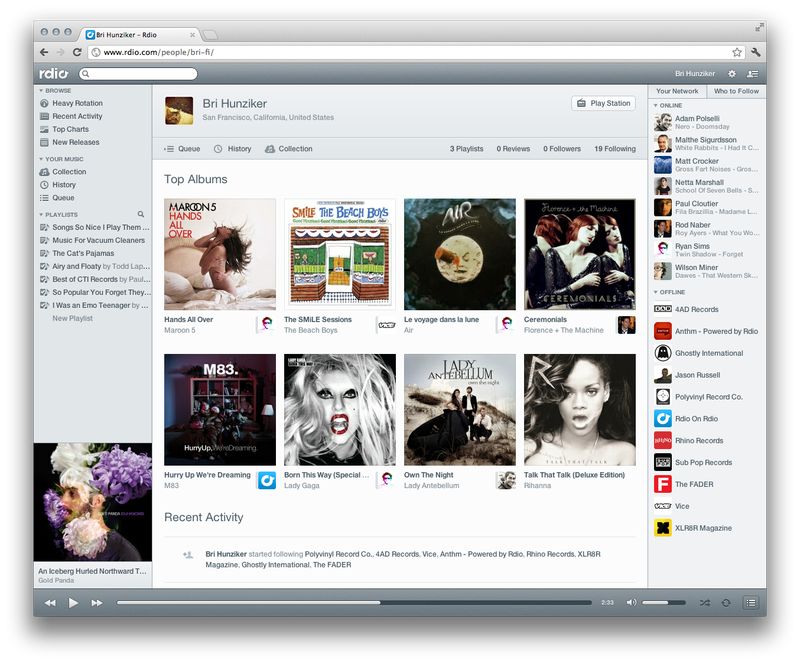Click the track progress bar
Viewport: 800px width, 663px height.
click(x=354, y=603)
